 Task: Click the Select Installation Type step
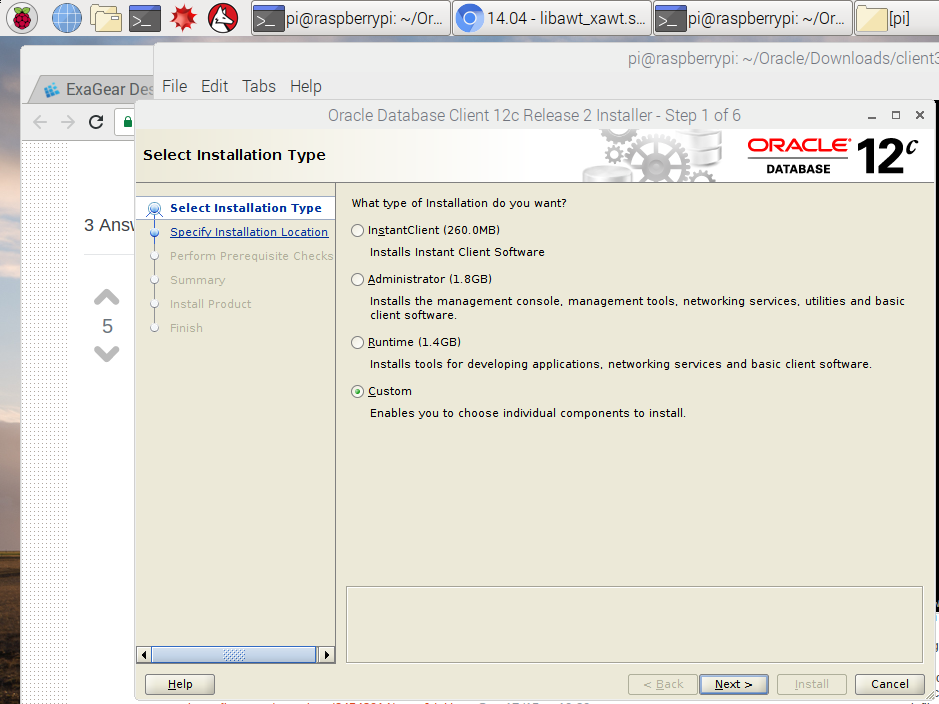tap(246, 208)
